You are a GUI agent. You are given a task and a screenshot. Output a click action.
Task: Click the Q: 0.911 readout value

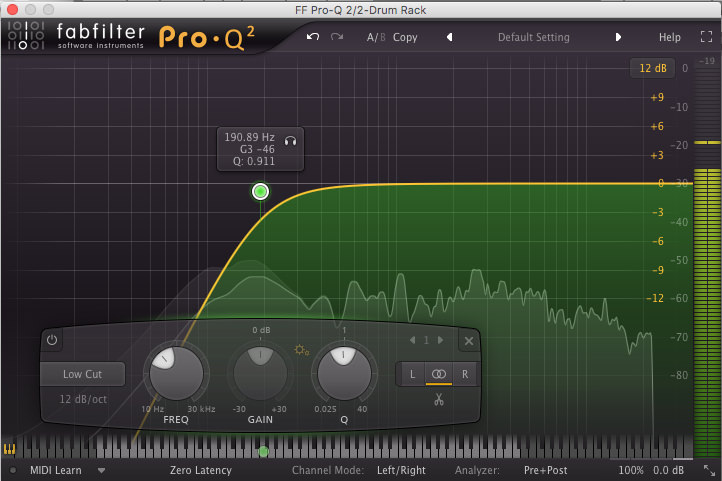point(254,162)
